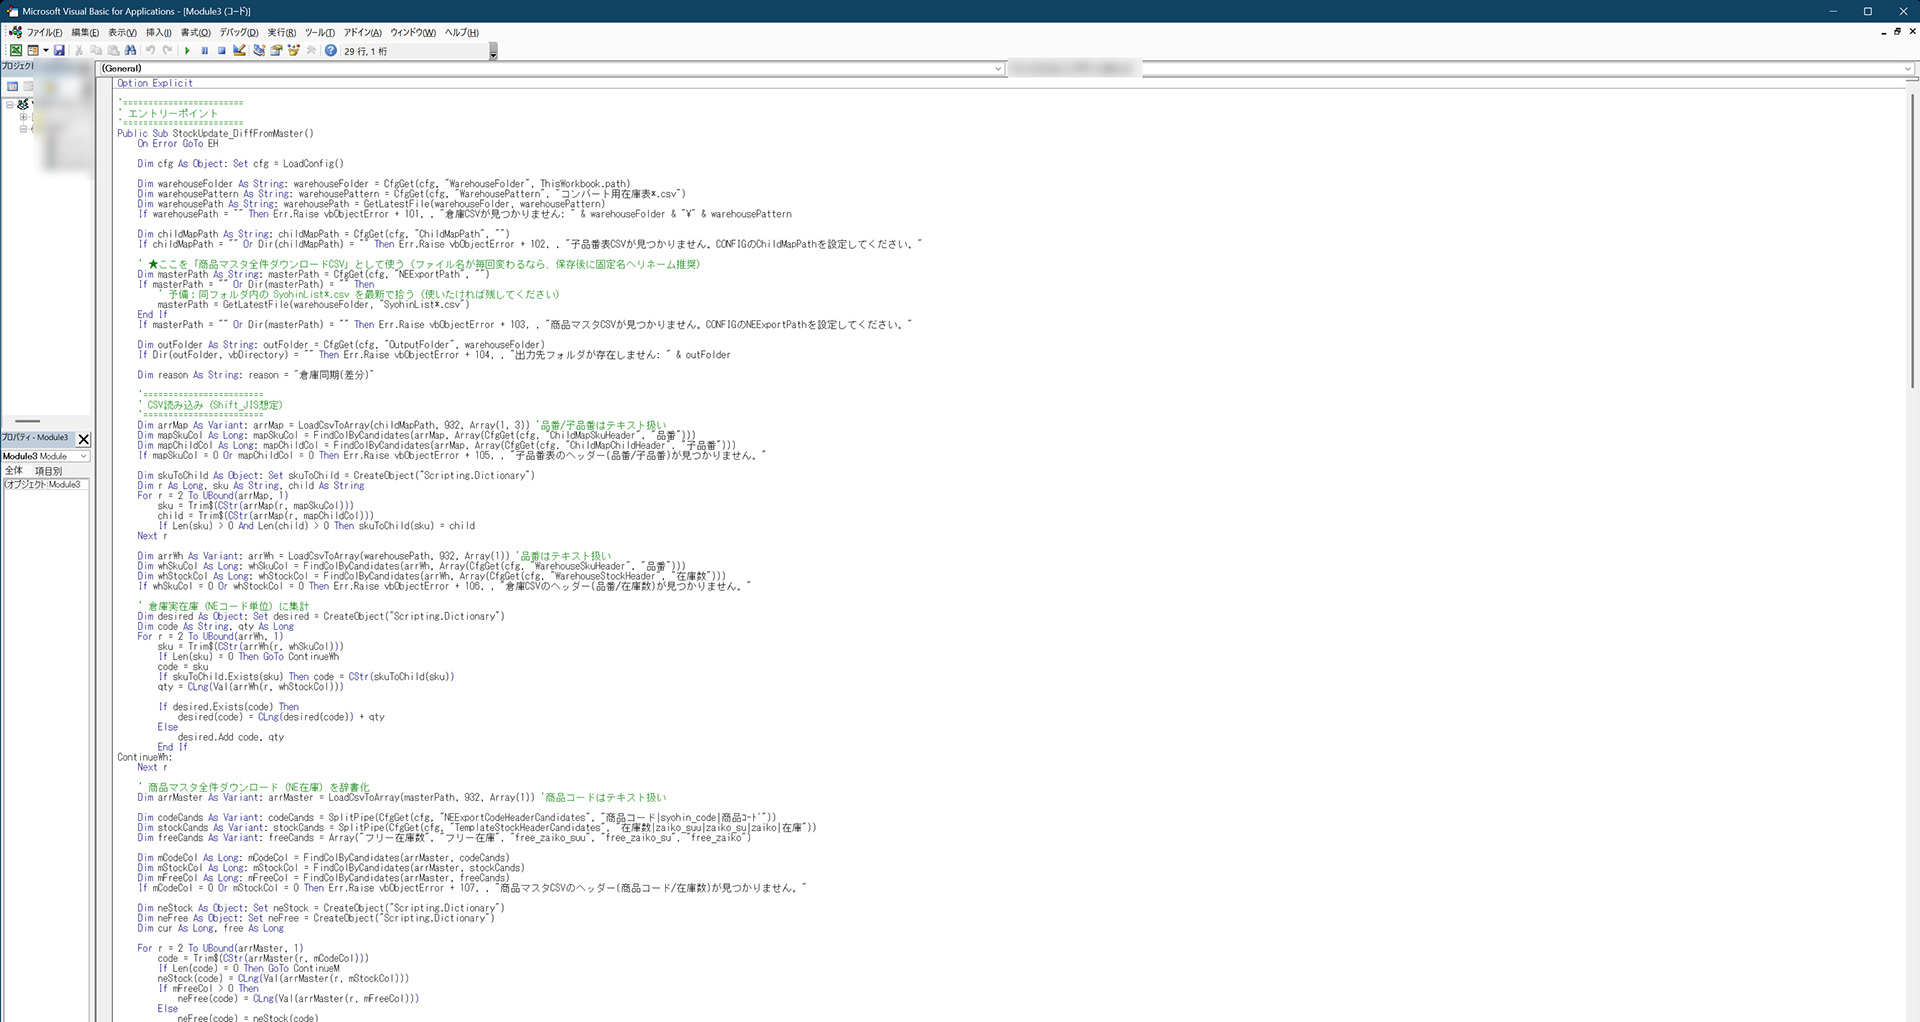Save the workbook with the floppy icon
This screenshot has height=1022, width=1920.
[x=59, y=51]
